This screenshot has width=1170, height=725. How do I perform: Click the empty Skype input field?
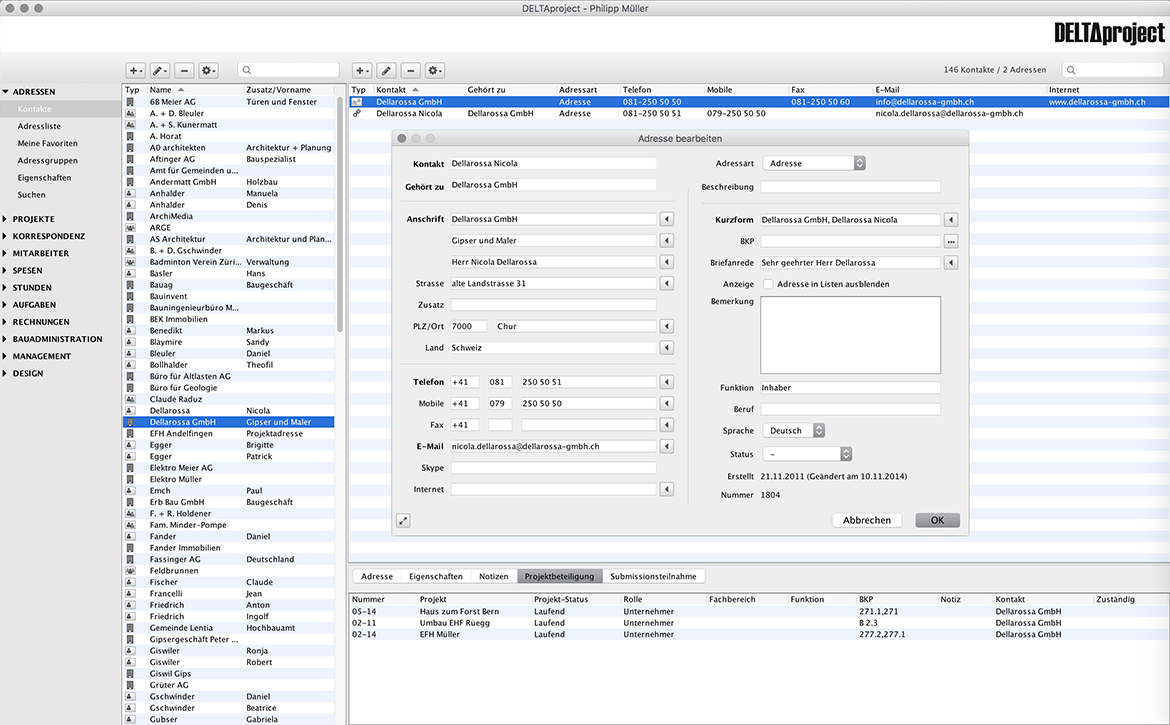[553, 468]
